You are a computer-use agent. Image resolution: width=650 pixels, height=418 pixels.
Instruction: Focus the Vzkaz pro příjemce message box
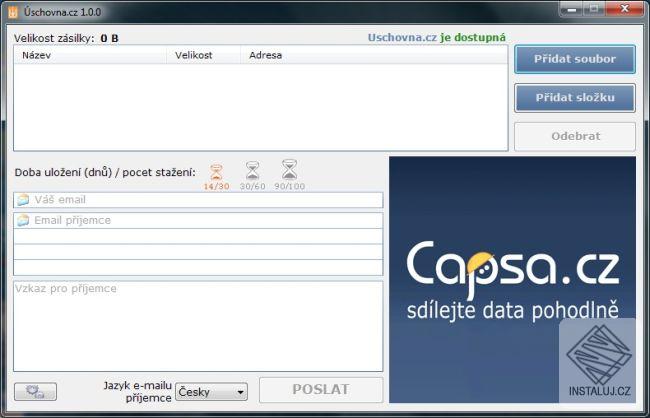click(198, 326)
